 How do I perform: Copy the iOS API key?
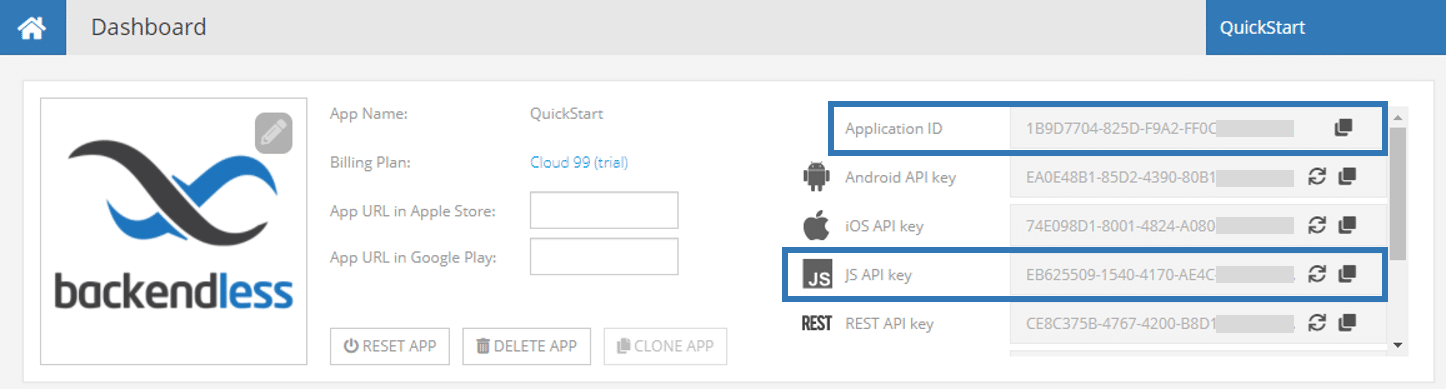click(1347, 225)
